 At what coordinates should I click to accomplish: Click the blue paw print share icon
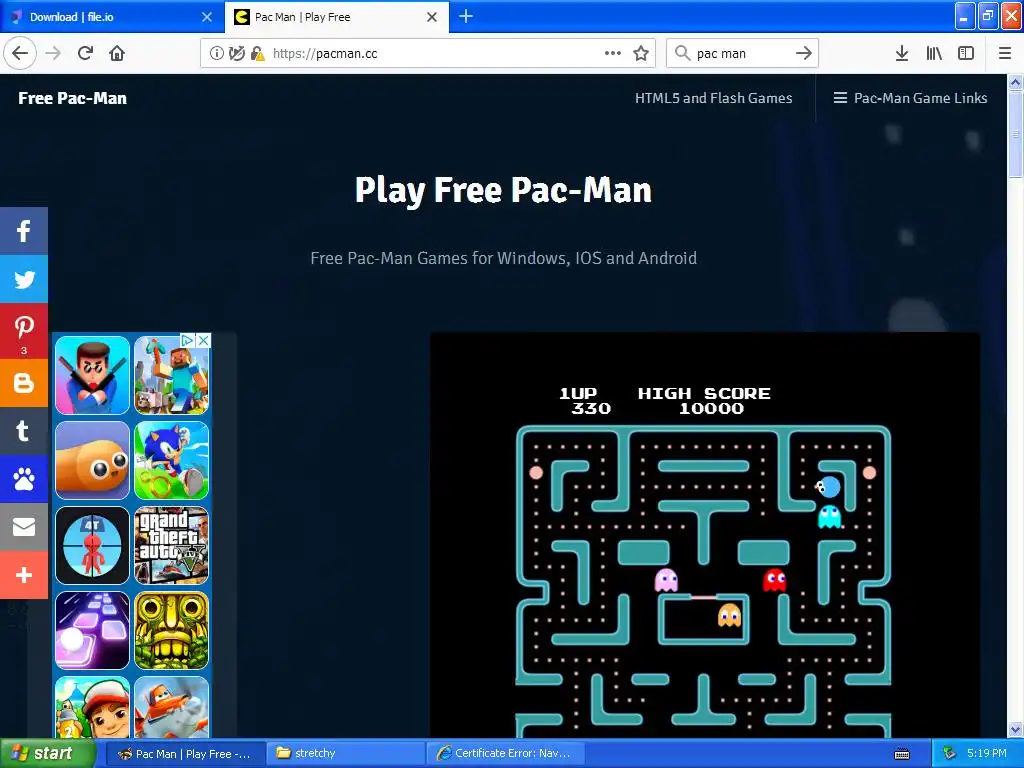tap(24, 479)
